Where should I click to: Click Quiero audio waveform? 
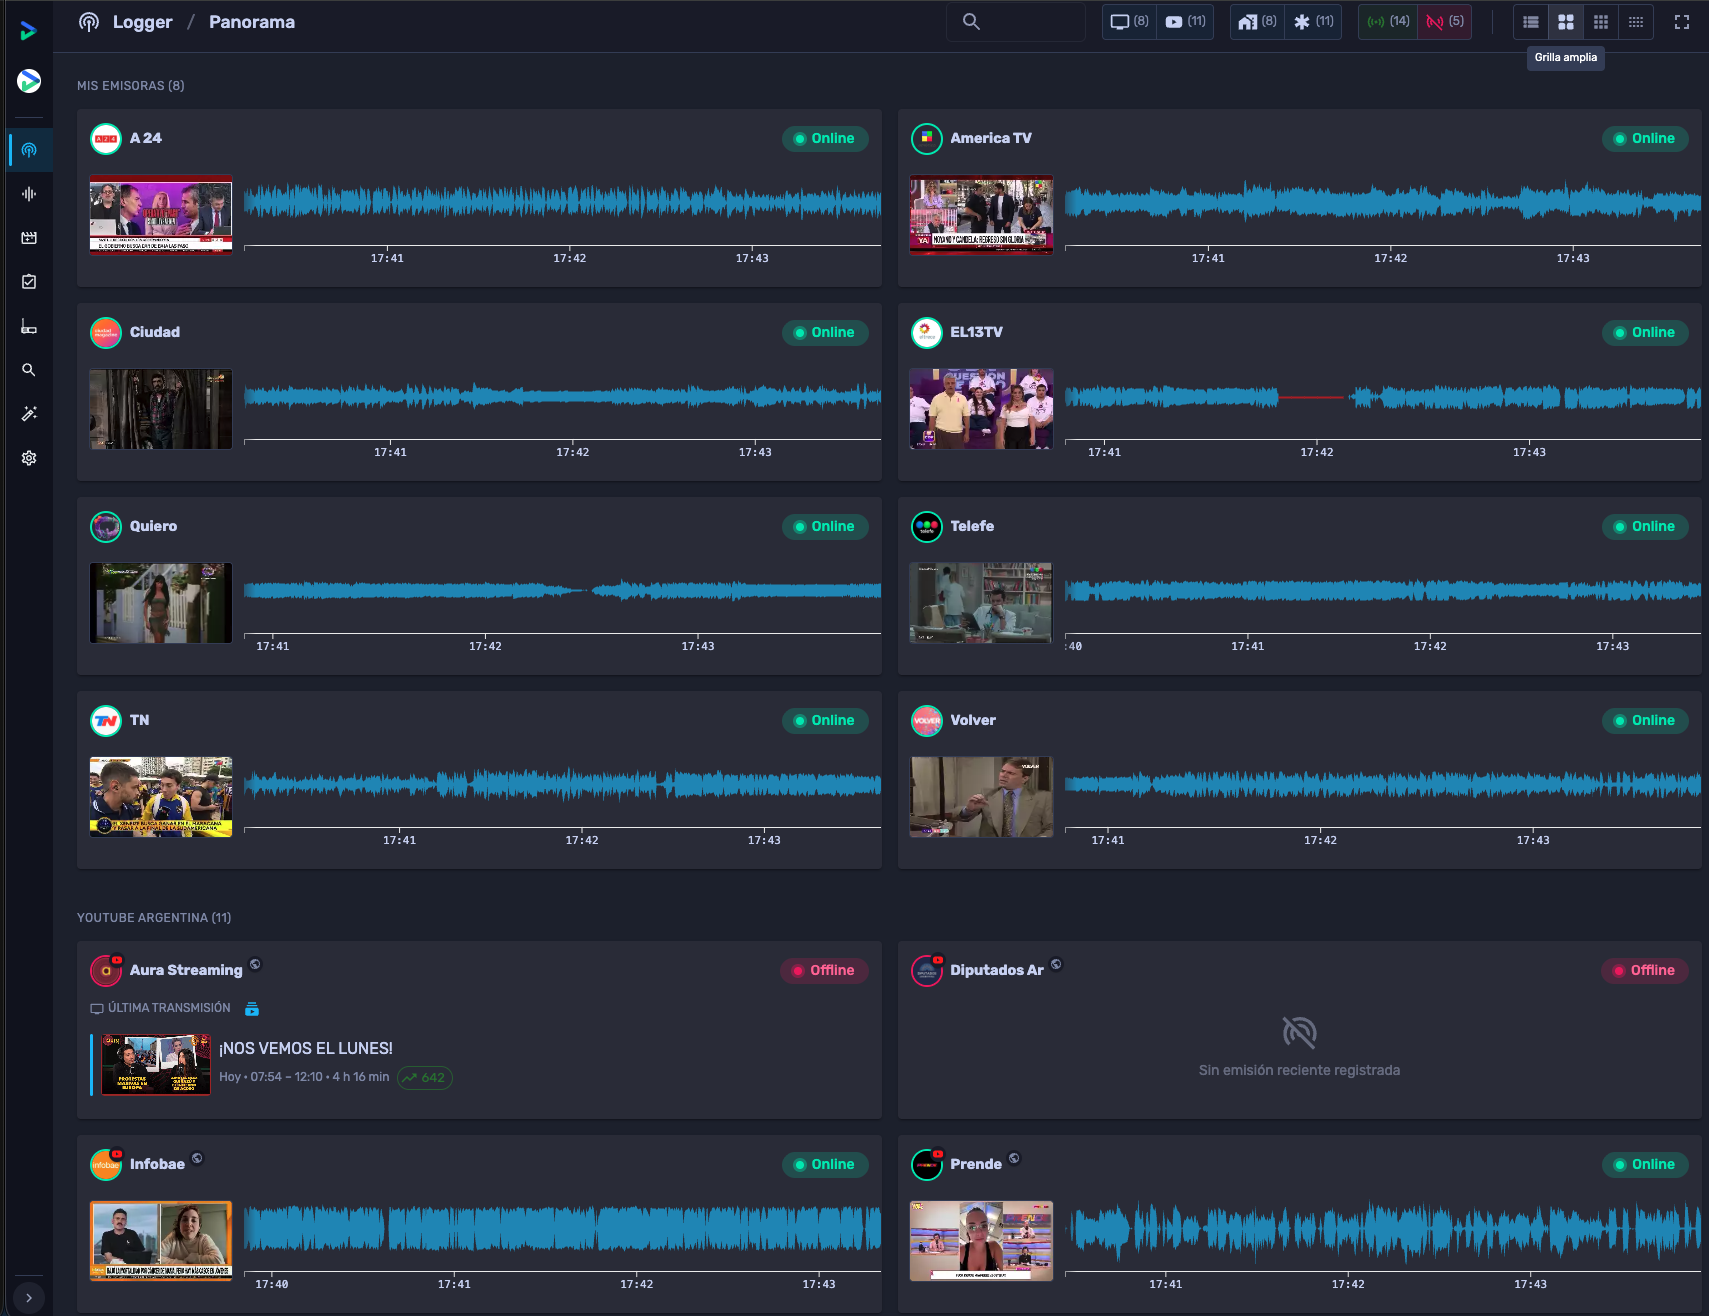(x=562, y=591)
